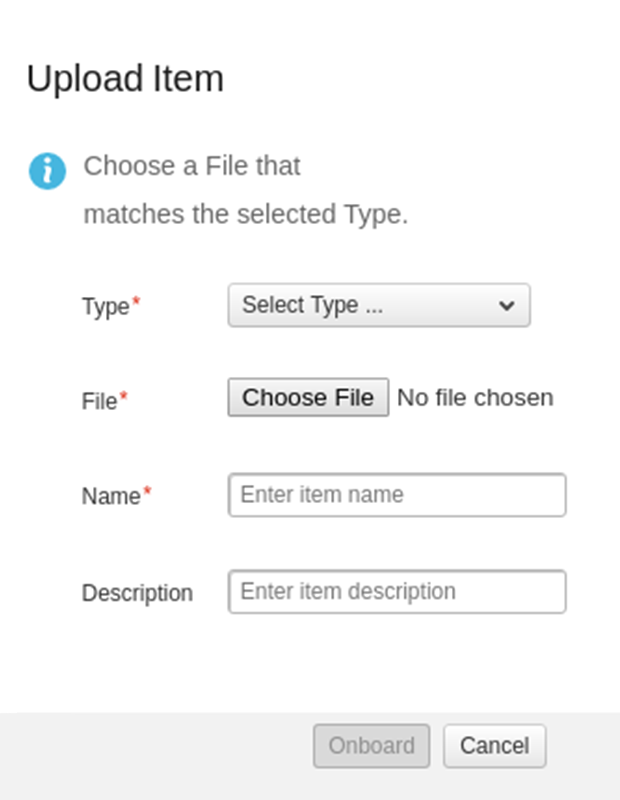Click the 'Choose a File that' hint text

[x=192, y=166]
